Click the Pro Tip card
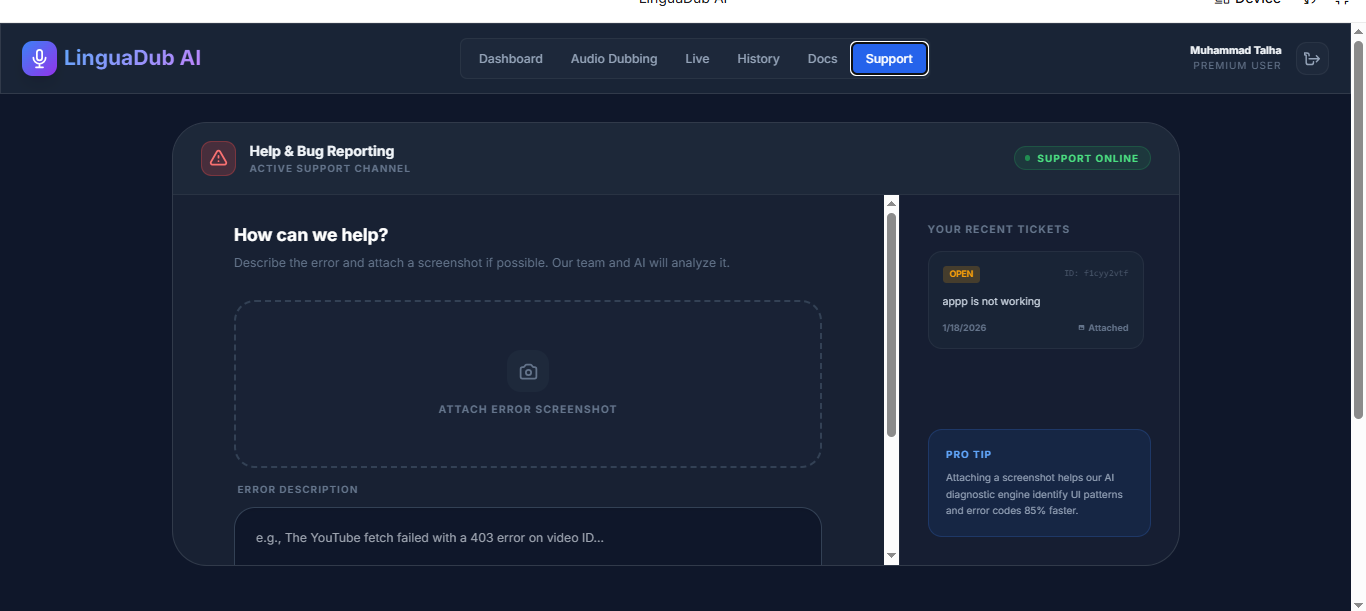 pyautogui.click(x=1039, y=483)
